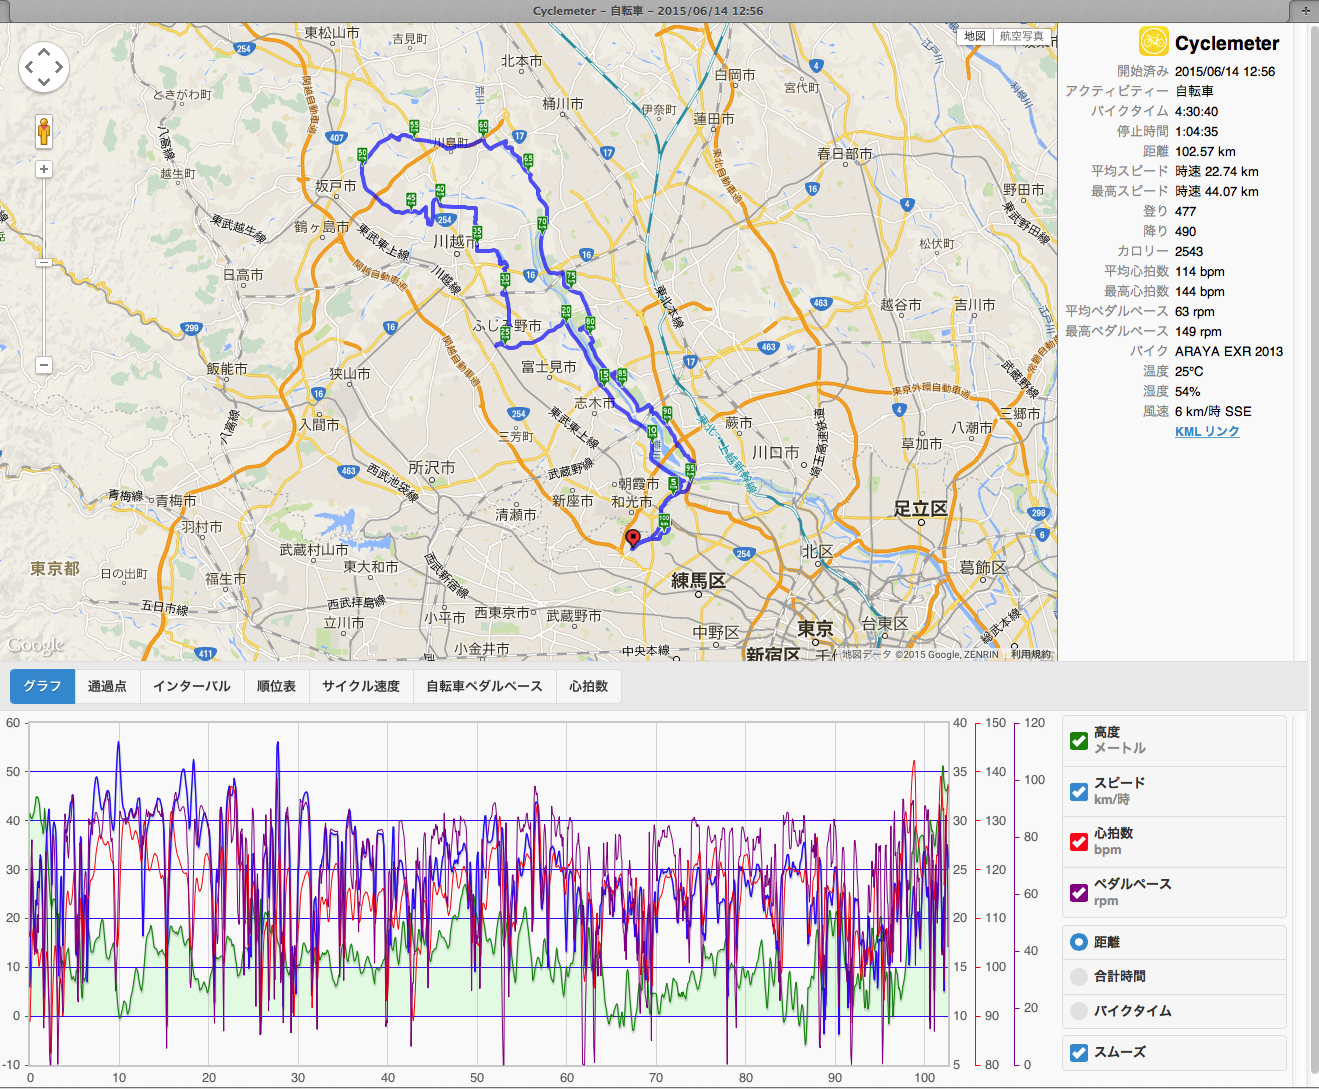Image resolution: width=1319 pixels, height=1089 pixels.
Task: Click the Google logo on the map
Action: click(x=36, y=645)
